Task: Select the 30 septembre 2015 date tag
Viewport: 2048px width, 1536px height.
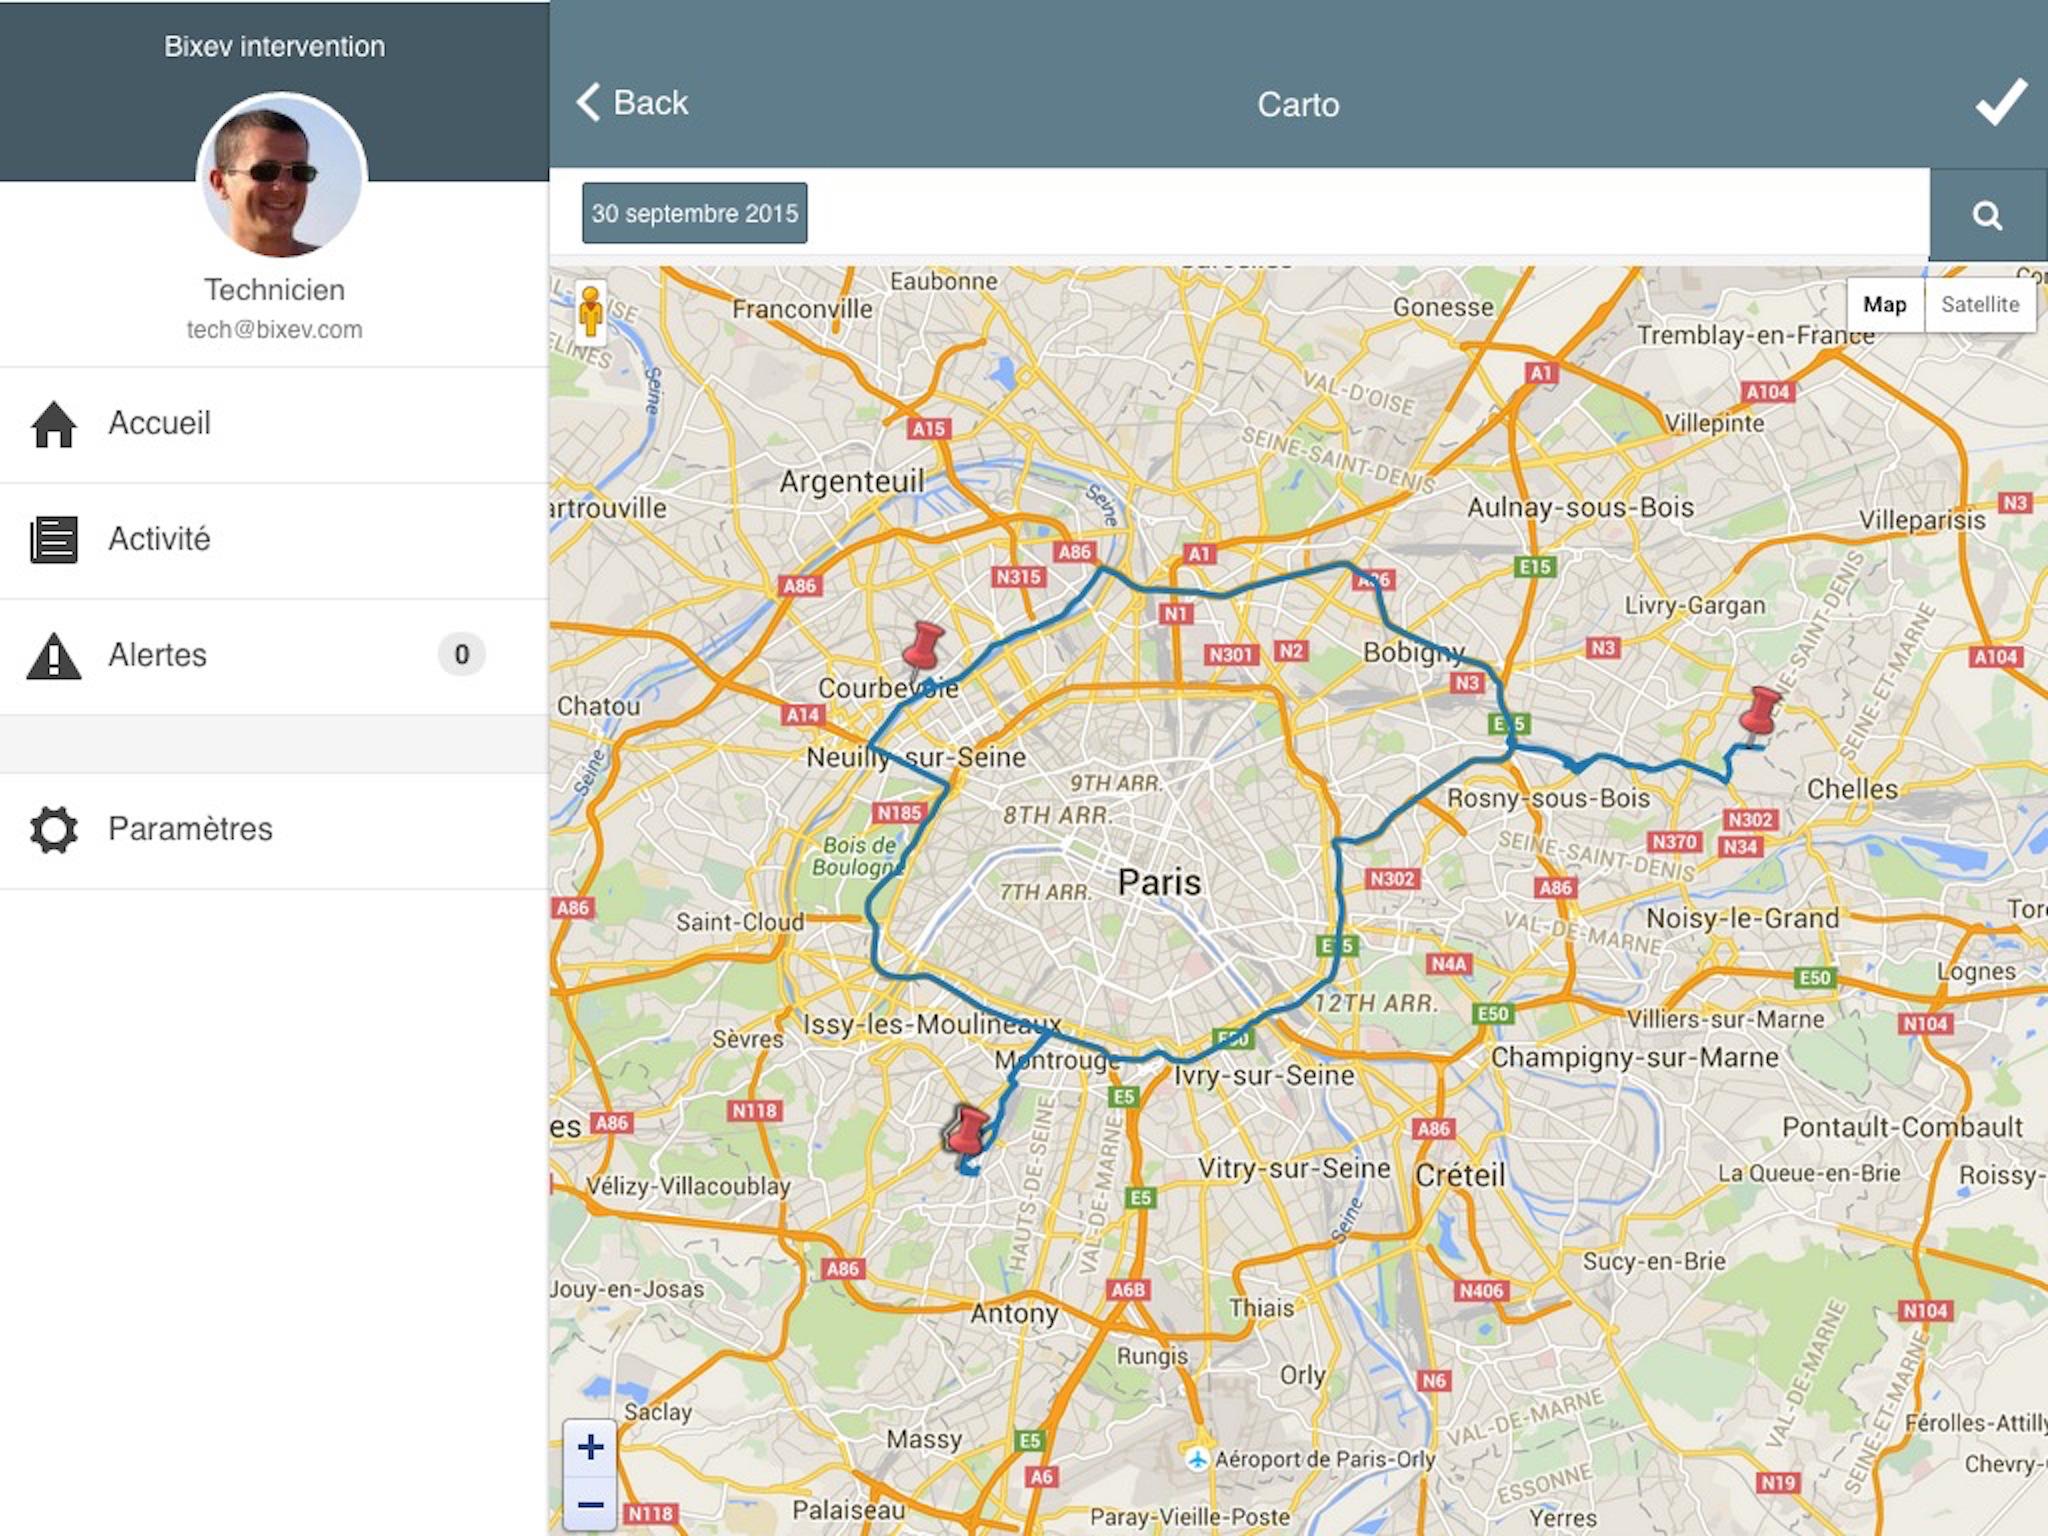Action: (695, 213)
